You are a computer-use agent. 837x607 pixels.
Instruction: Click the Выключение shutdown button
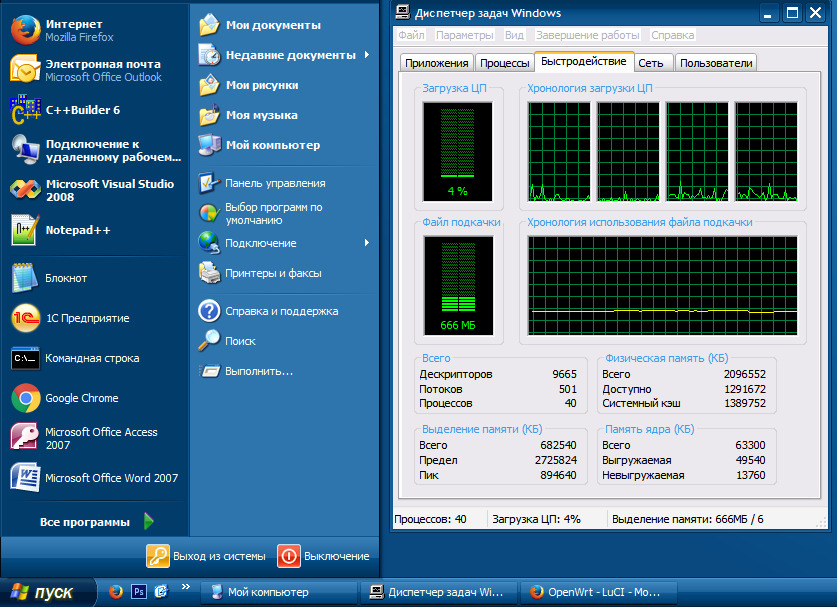(x=324, y=556)
